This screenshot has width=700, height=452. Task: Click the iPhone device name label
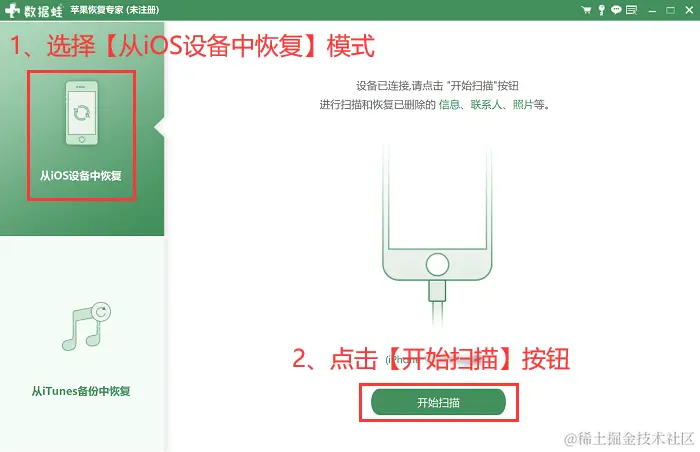pyautogui.click(x=403, y=359)
